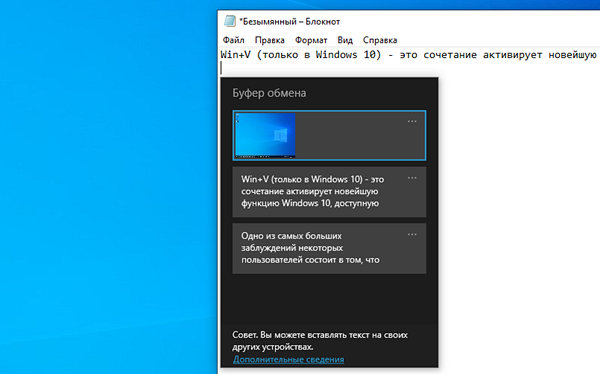Open options for the Win+V clipboard entry
The height and width of the screenshot is (374, 600).
(412, 178)
